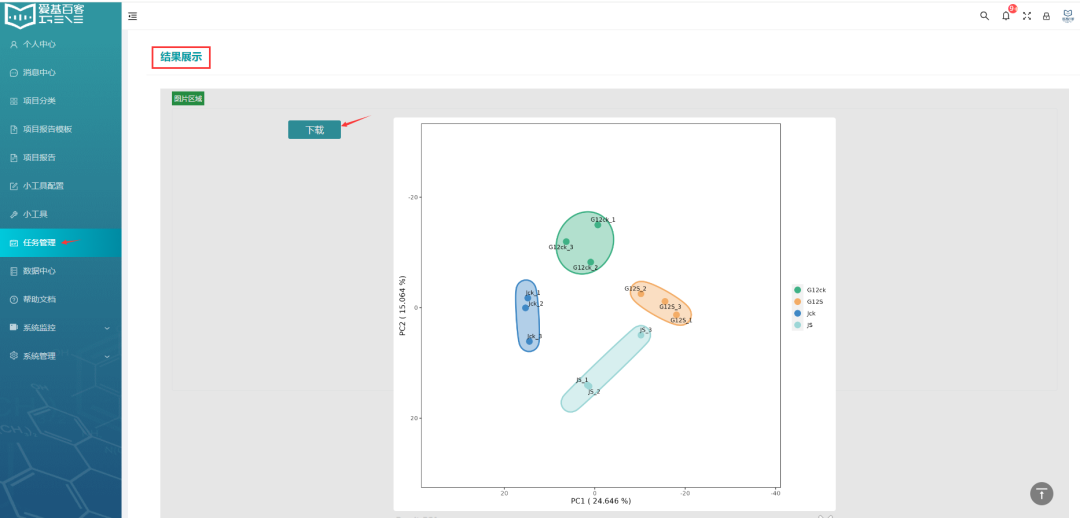Click the 小工具 wrench icon
Image resolution: width=1080 pixels, height=518 pixels.
14,214
